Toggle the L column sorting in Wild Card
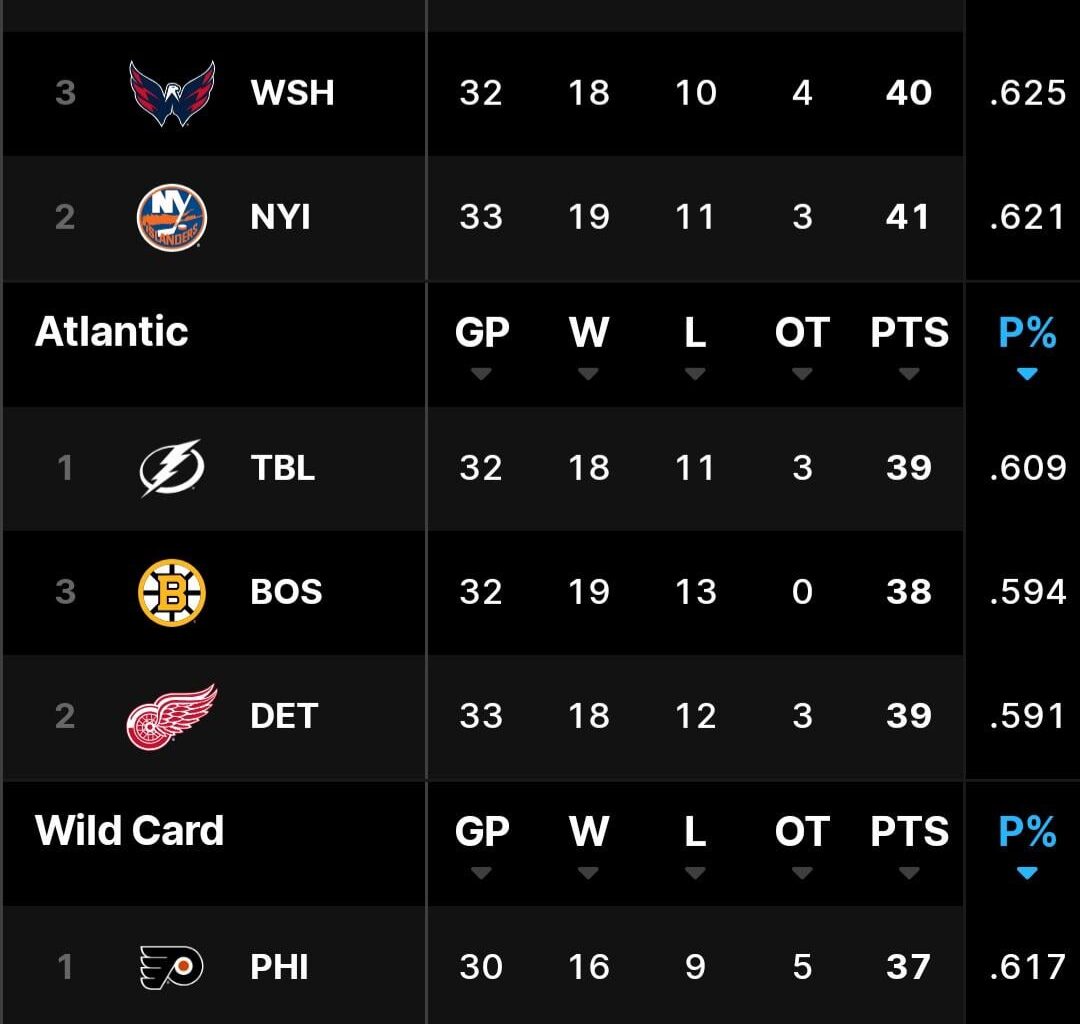Viewport: 1080px width, 1024px height. point(694,875)
